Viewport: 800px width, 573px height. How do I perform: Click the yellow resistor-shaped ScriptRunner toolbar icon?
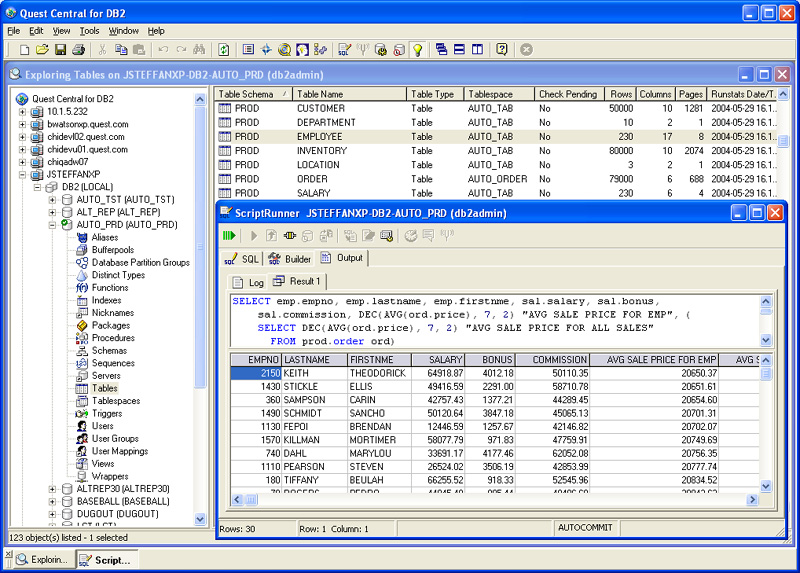point(289,235)
